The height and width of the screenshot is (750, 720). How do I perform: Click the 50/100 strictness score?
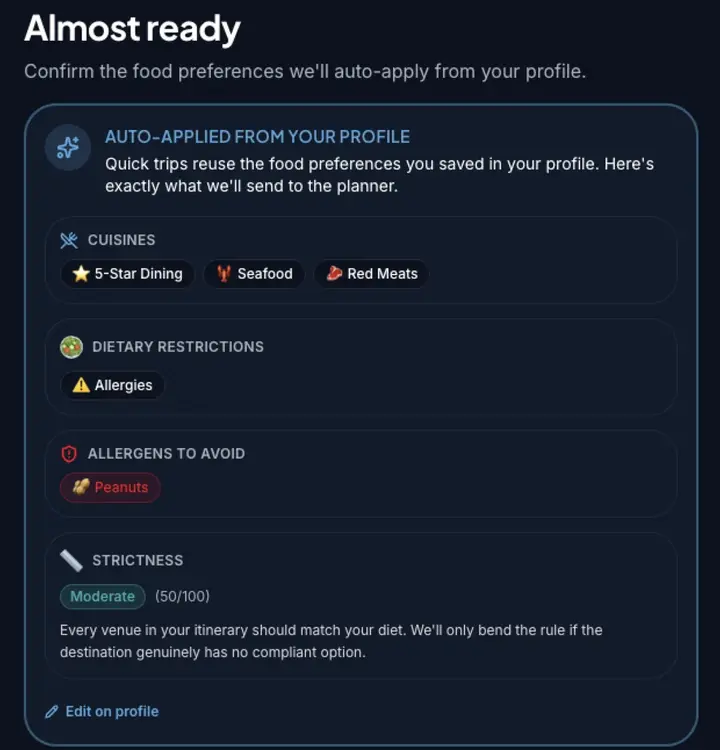point(182,596)
